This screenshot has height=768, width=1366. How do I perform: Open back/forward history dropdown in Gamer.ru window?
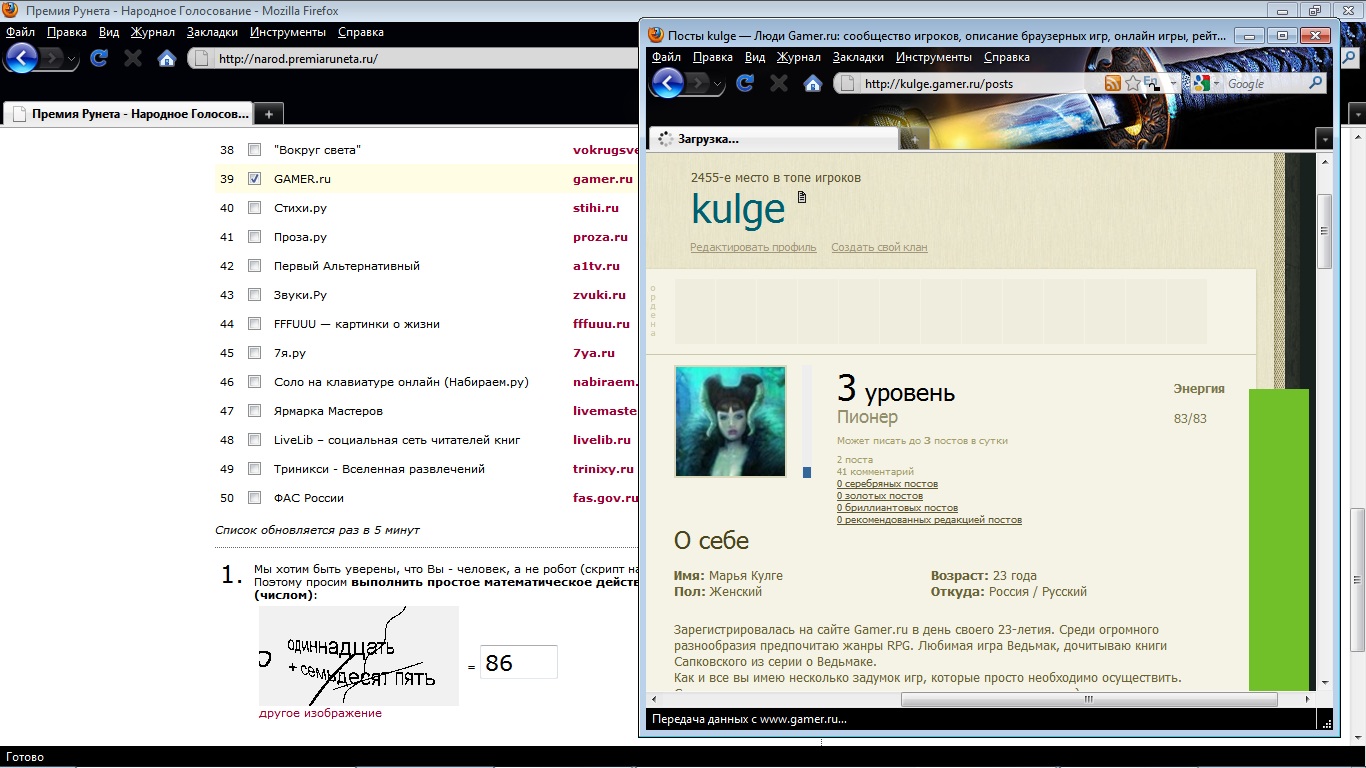coord(719,84)
